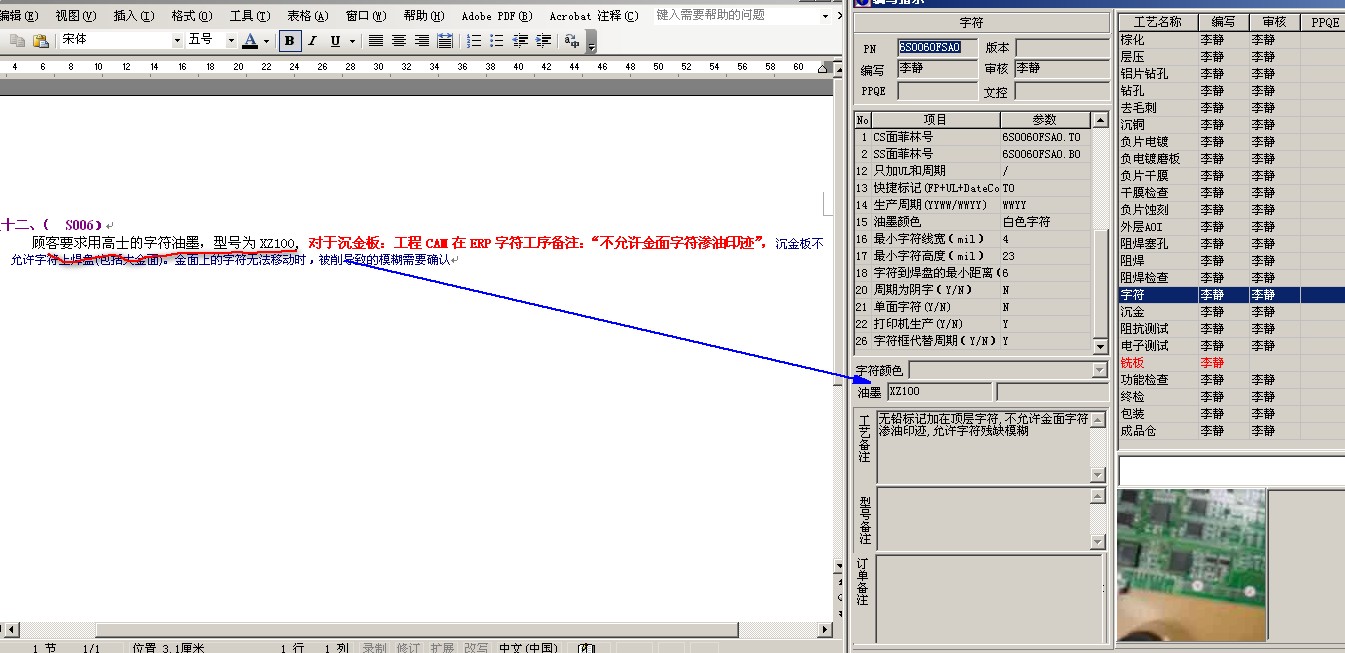Decrease indent icon in toolbar

(x=520, y=41)
